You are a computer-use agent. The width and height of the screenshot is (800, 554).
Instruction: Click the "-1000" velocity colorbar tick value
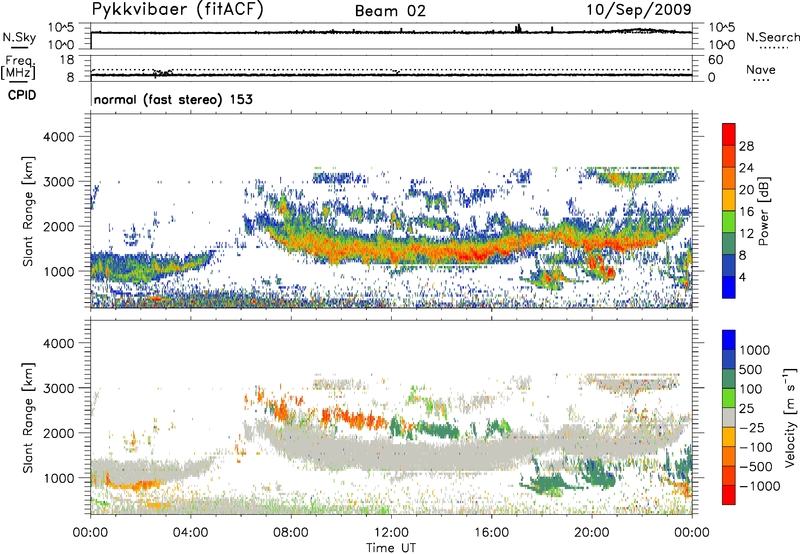tap(760, 486)
